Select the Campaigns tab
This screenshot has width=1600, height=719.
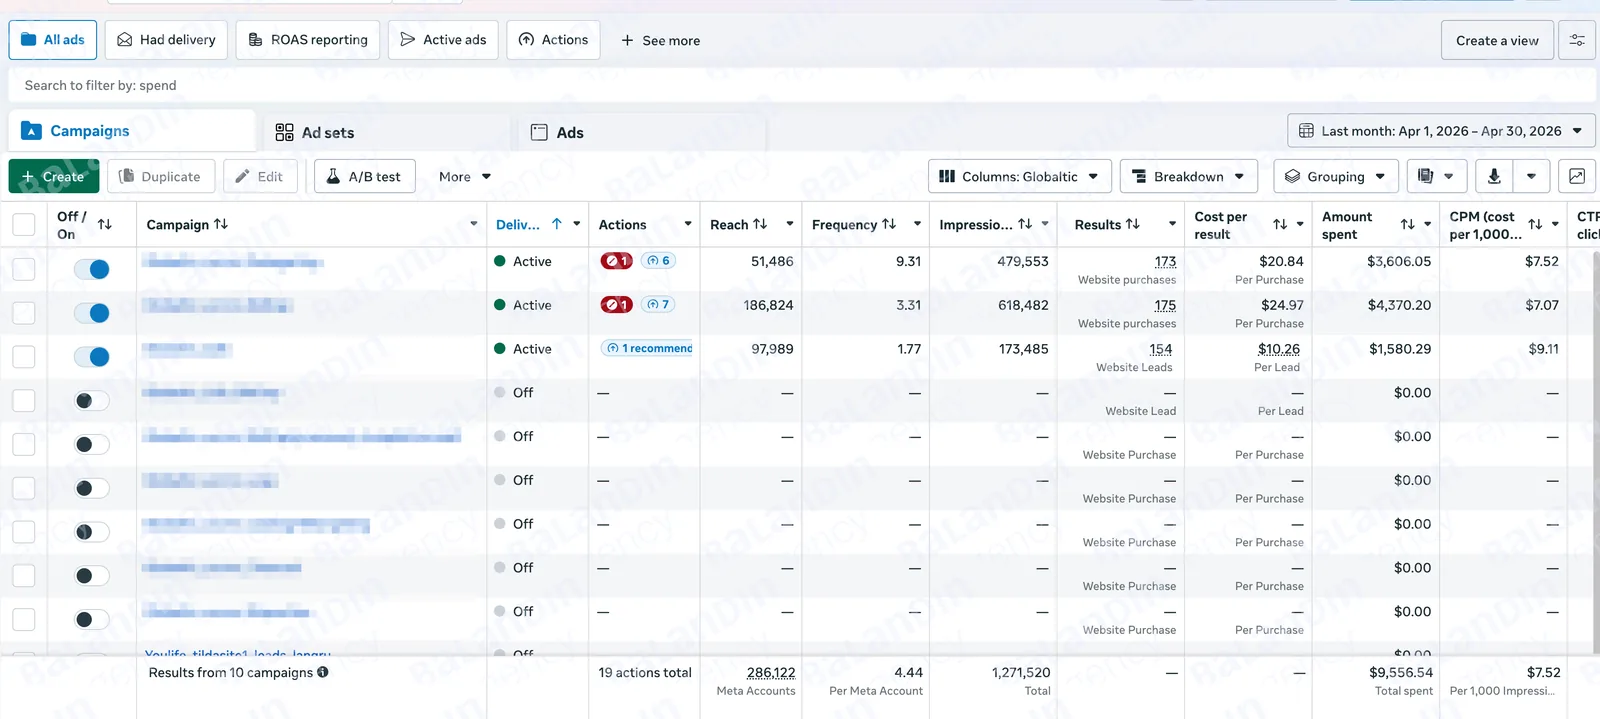(x=132, y=131)
